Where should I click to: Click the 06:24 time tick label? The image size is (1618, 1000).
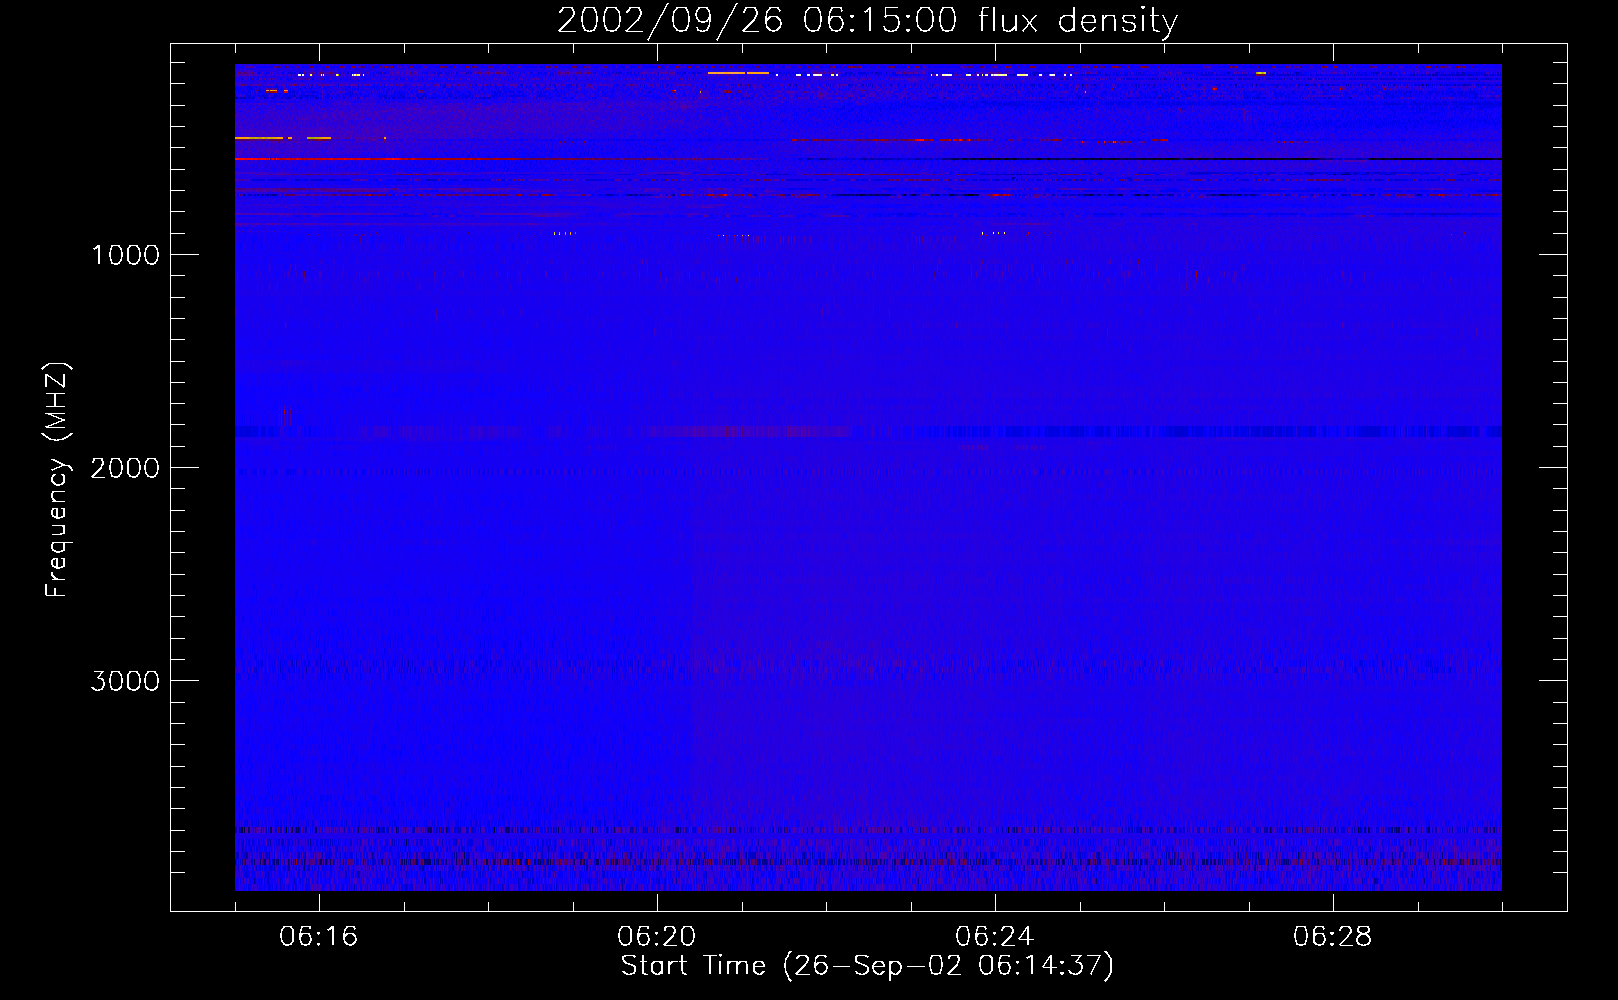pos(995,937)
